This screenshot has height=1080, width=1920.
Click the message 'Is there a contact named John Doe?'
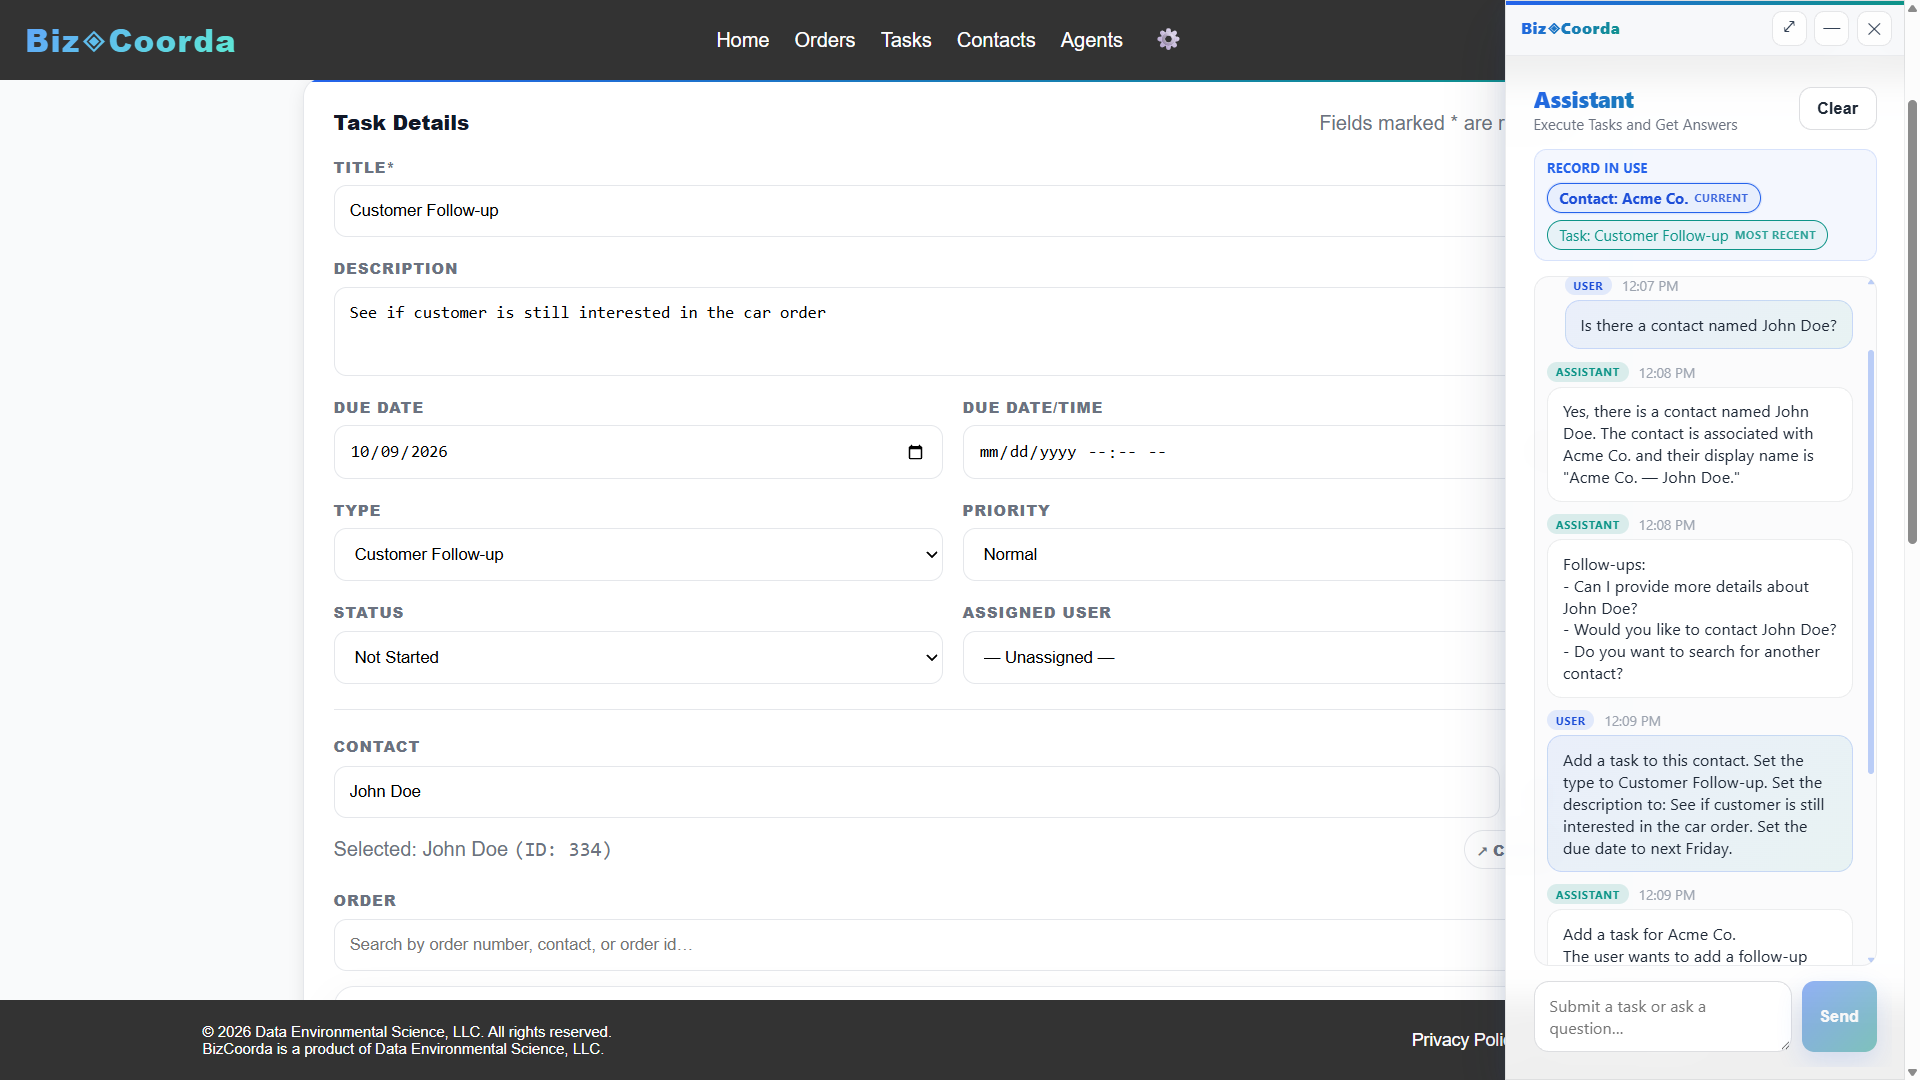pos(1708,325)
